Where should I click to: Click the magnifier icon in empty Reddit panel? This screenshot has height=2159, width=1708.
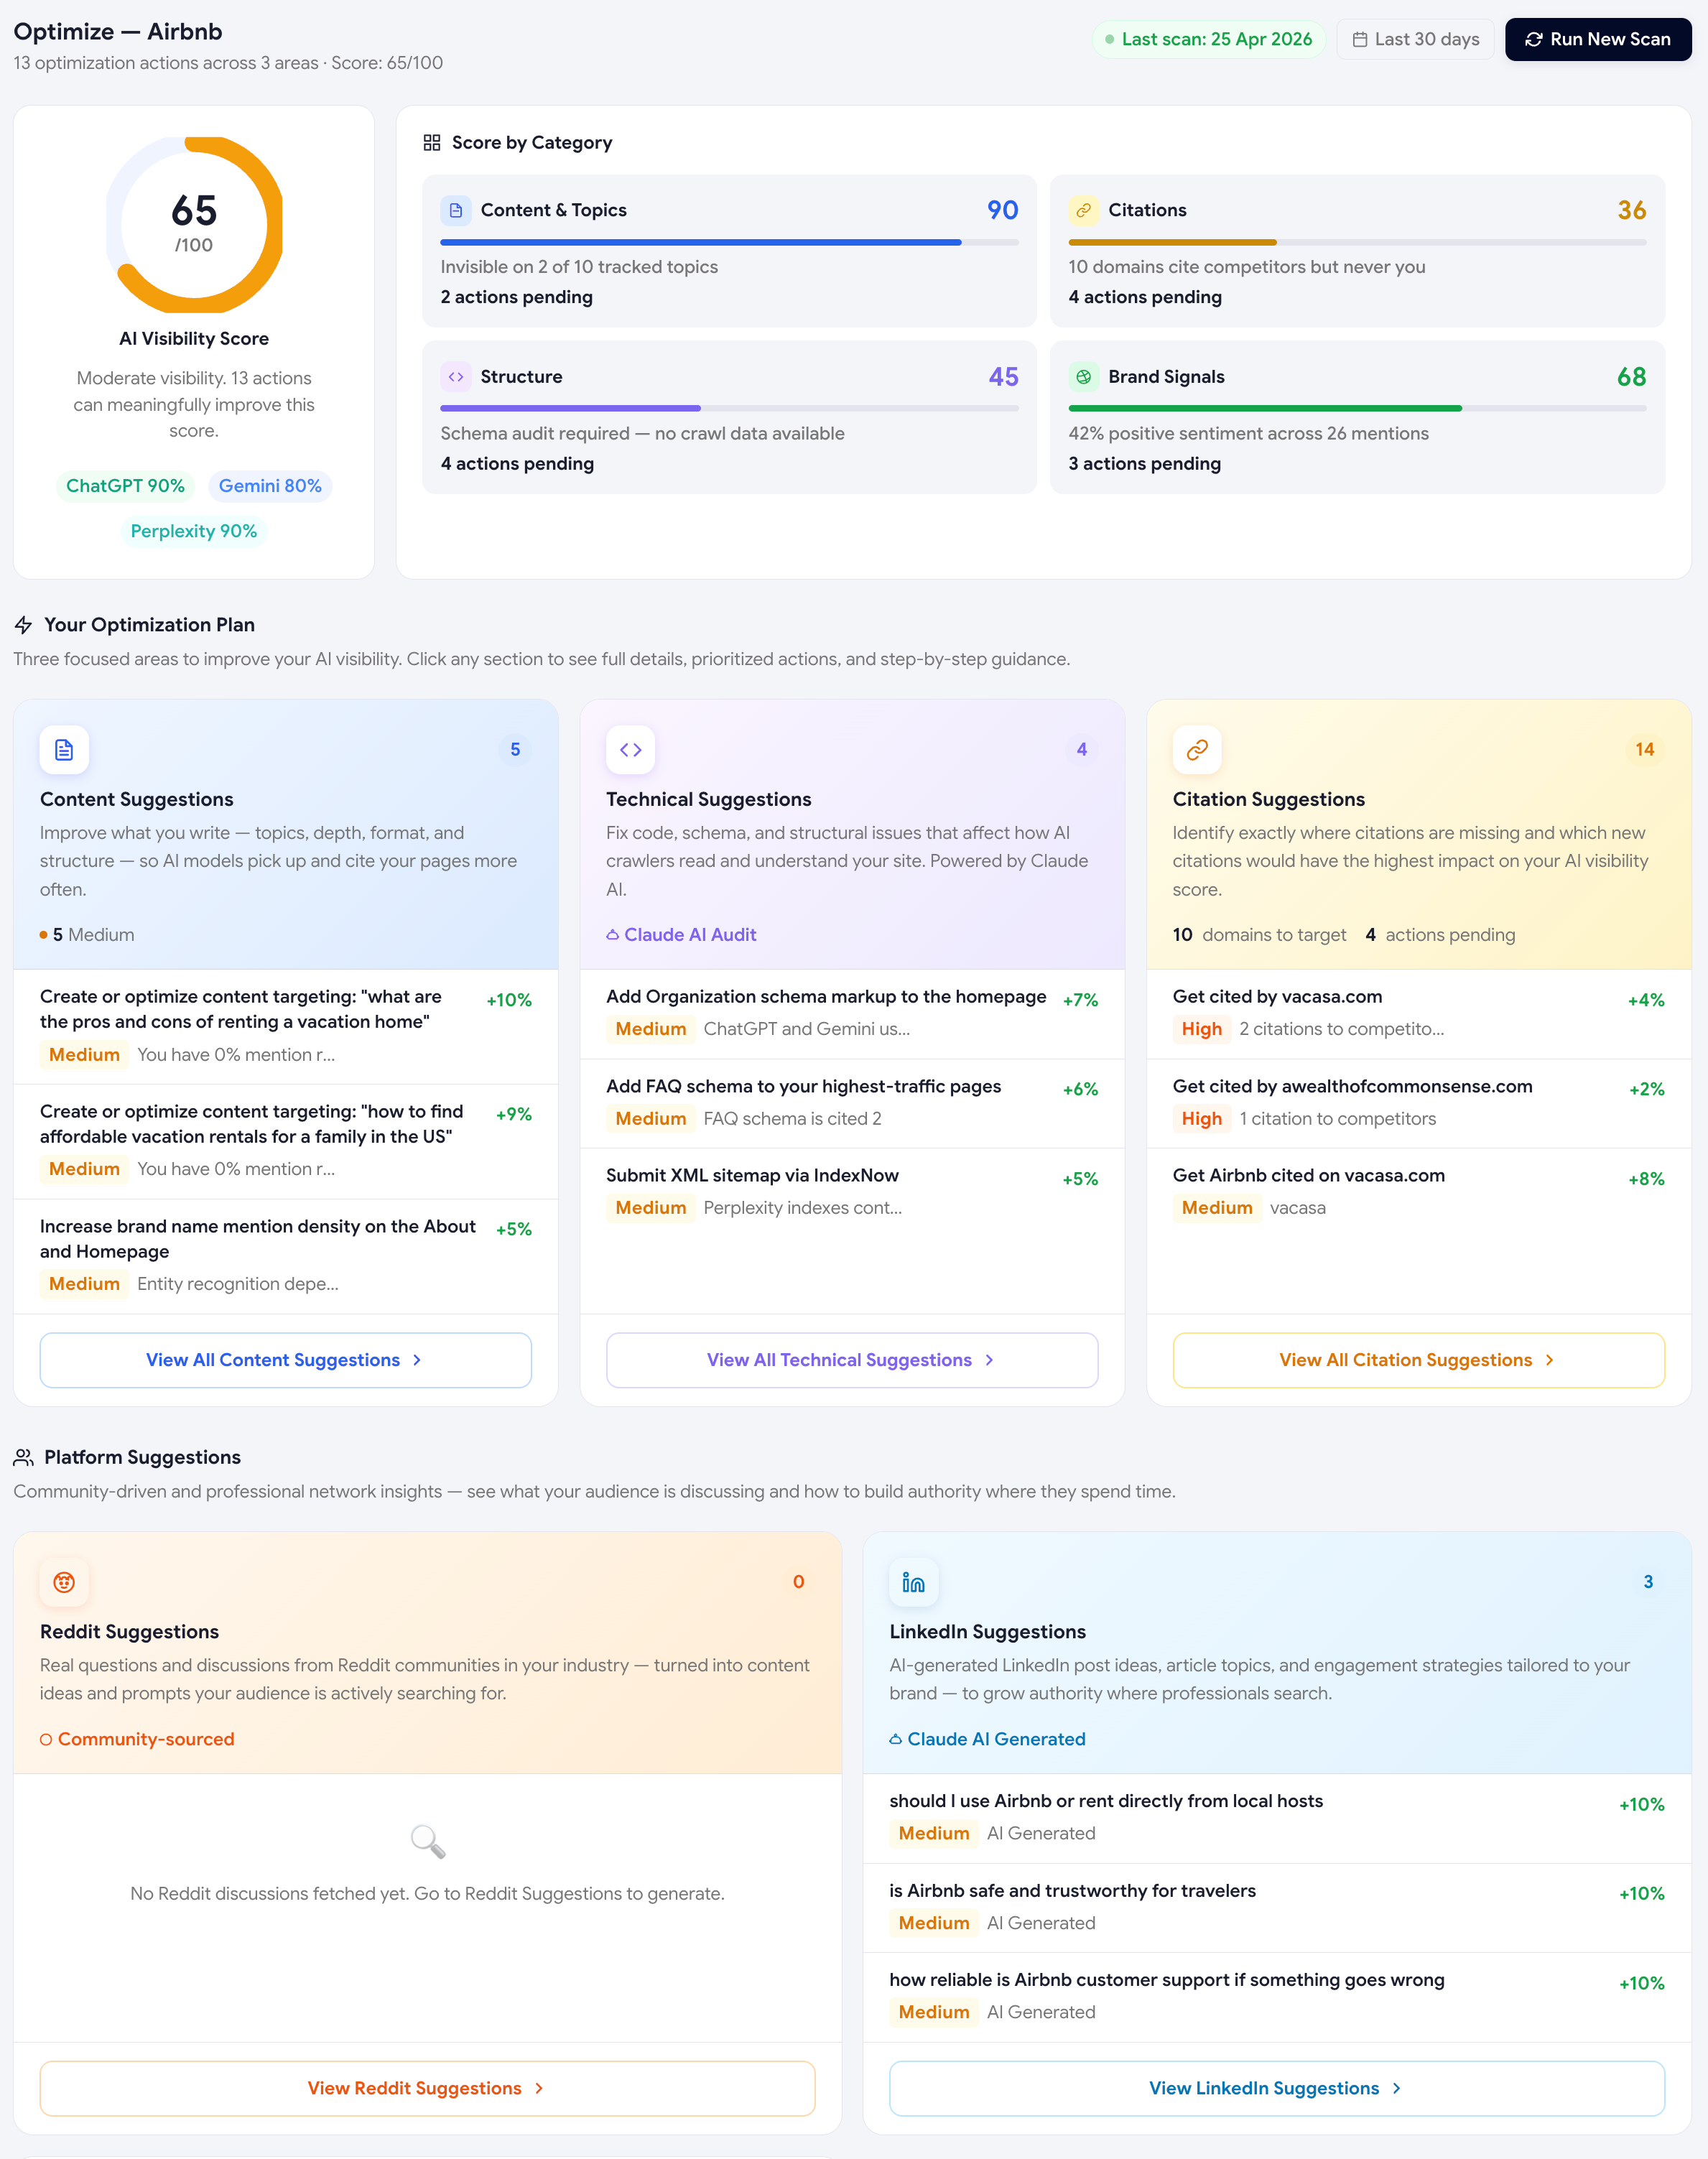pyautogui.click(x=428, y=1841)
